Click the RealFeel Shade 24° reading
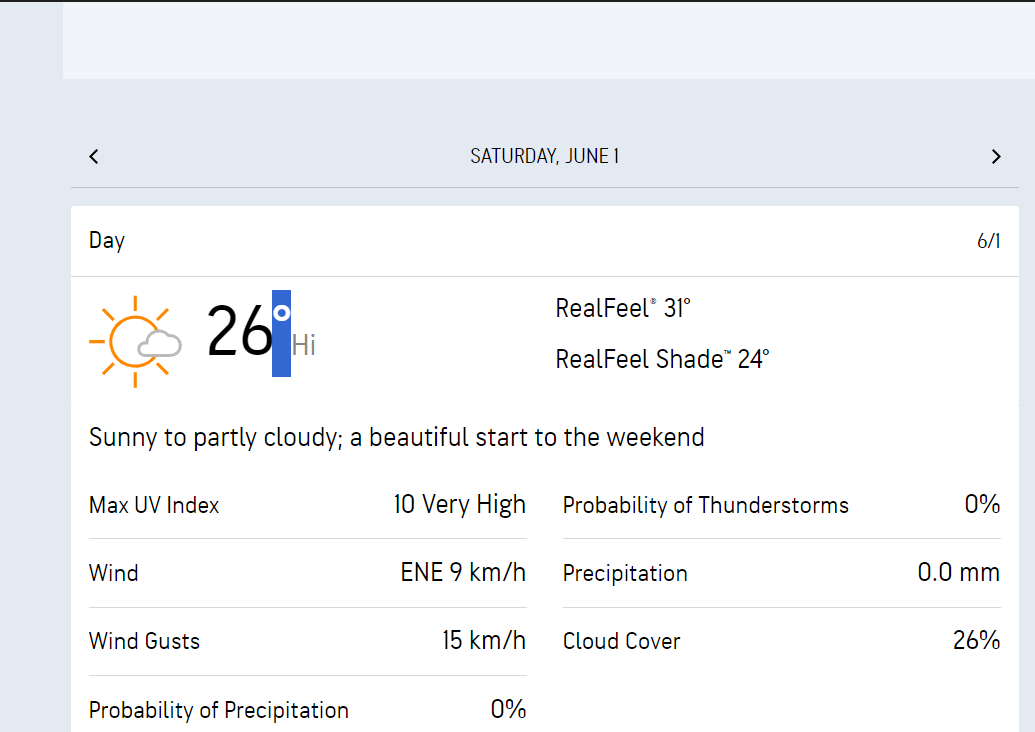 pyautogui.click(x=662, y=359)
